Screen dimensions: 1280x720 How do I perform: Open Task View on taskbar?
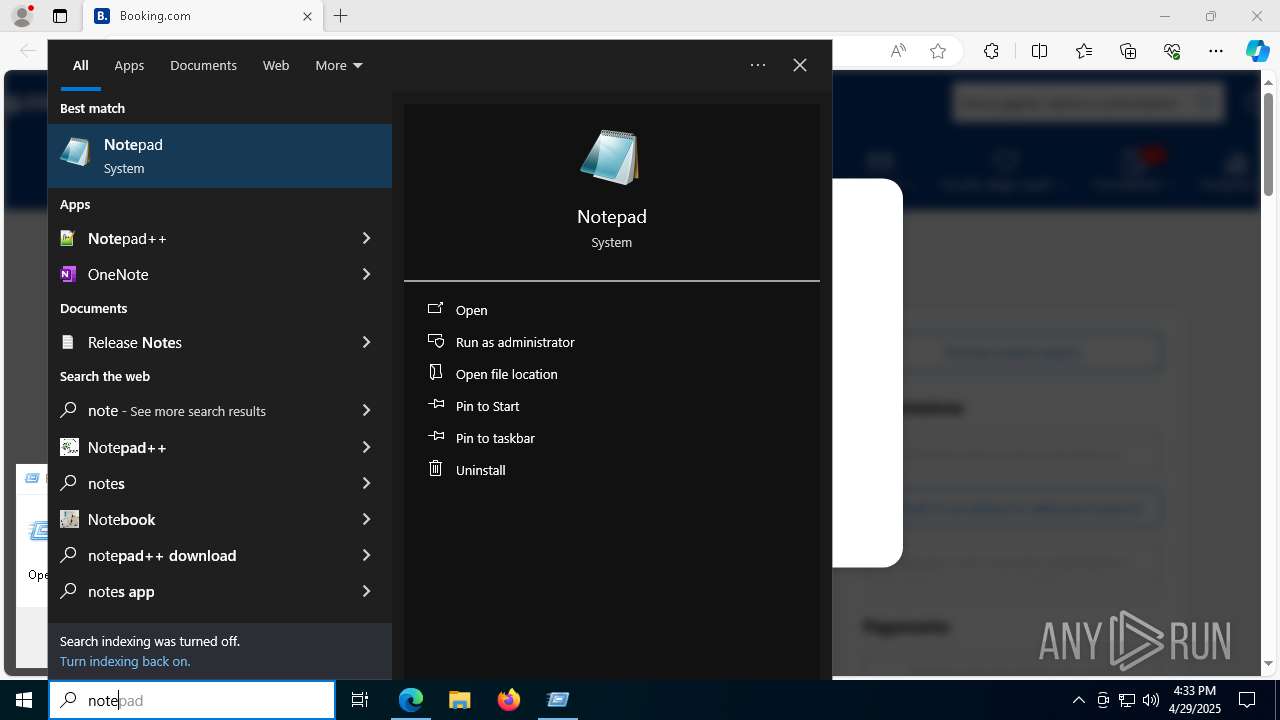click(x=360, y=700)
